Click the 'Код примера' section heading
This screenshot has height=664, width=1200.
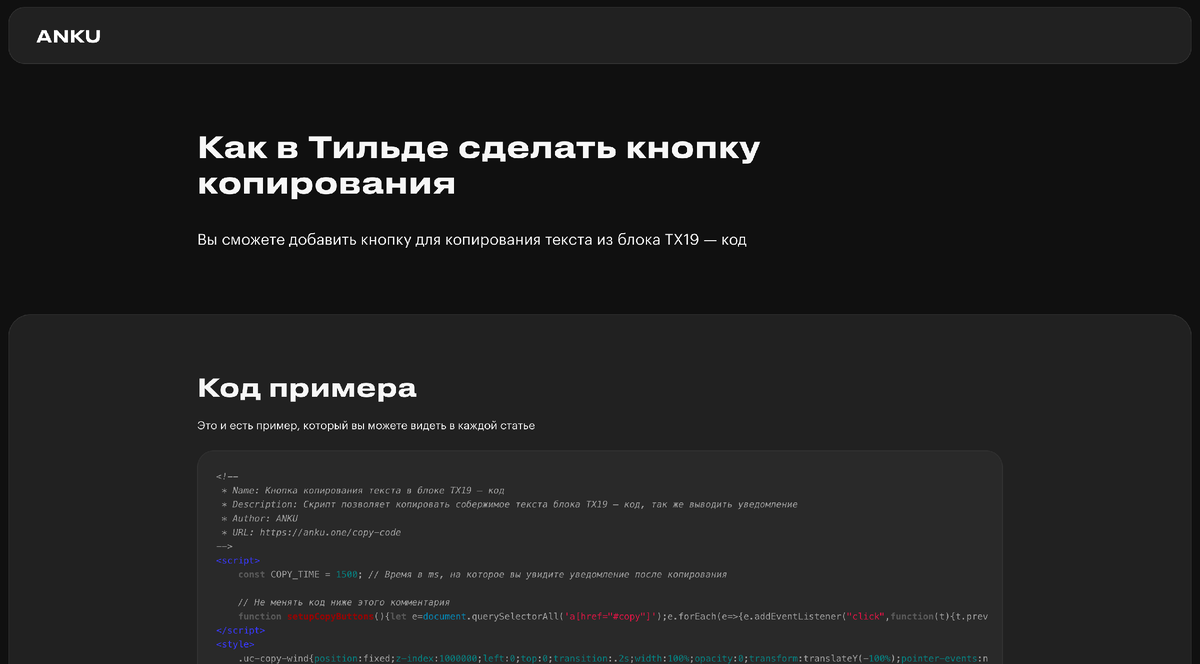[x=307, y=388]
